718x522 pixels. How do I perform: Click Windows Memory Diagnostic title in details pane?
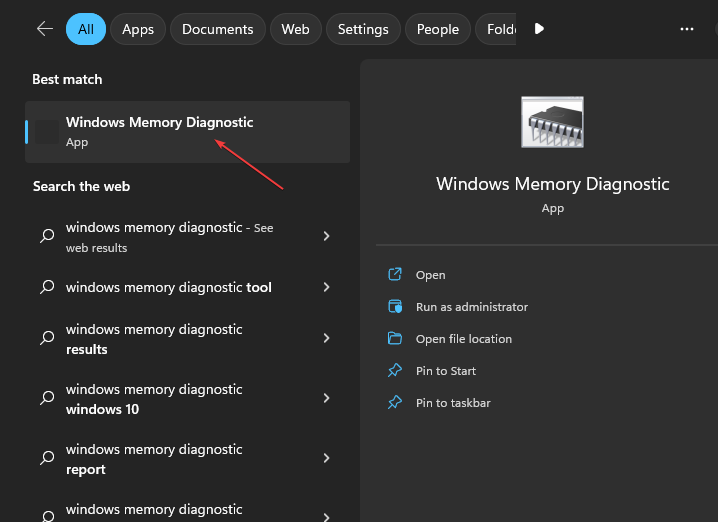tap(552, 184)
